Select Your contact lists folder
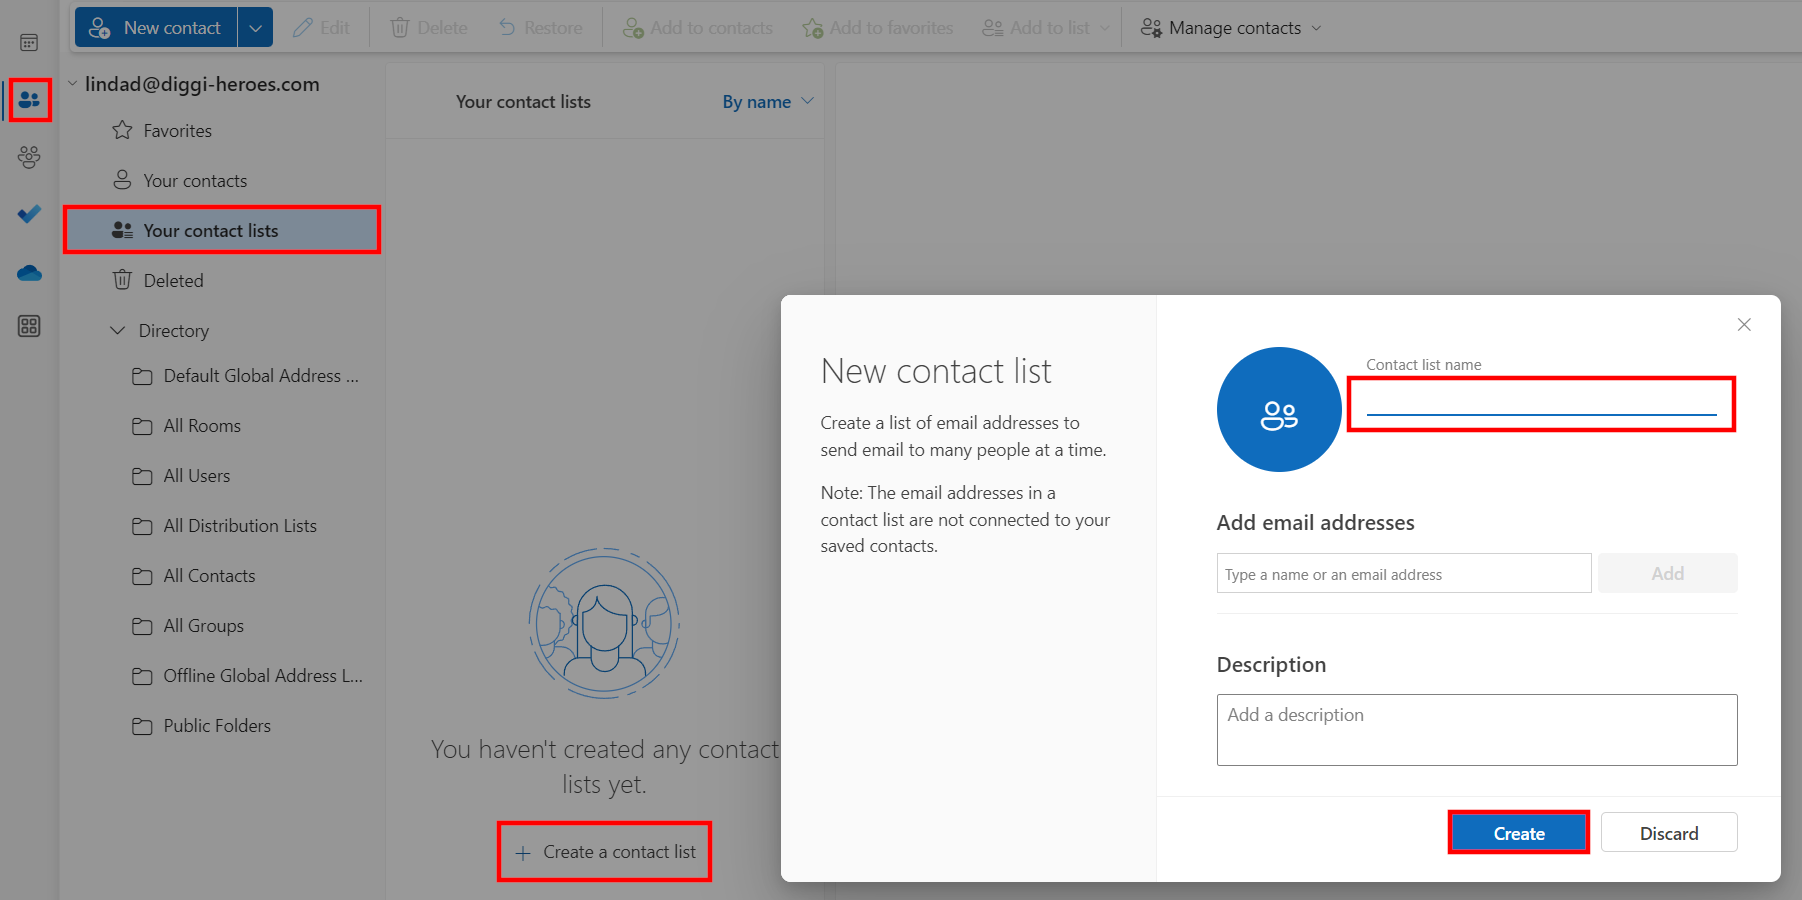Image resolution: width=1802 pixels, height=900 pixels. [222, 230]
